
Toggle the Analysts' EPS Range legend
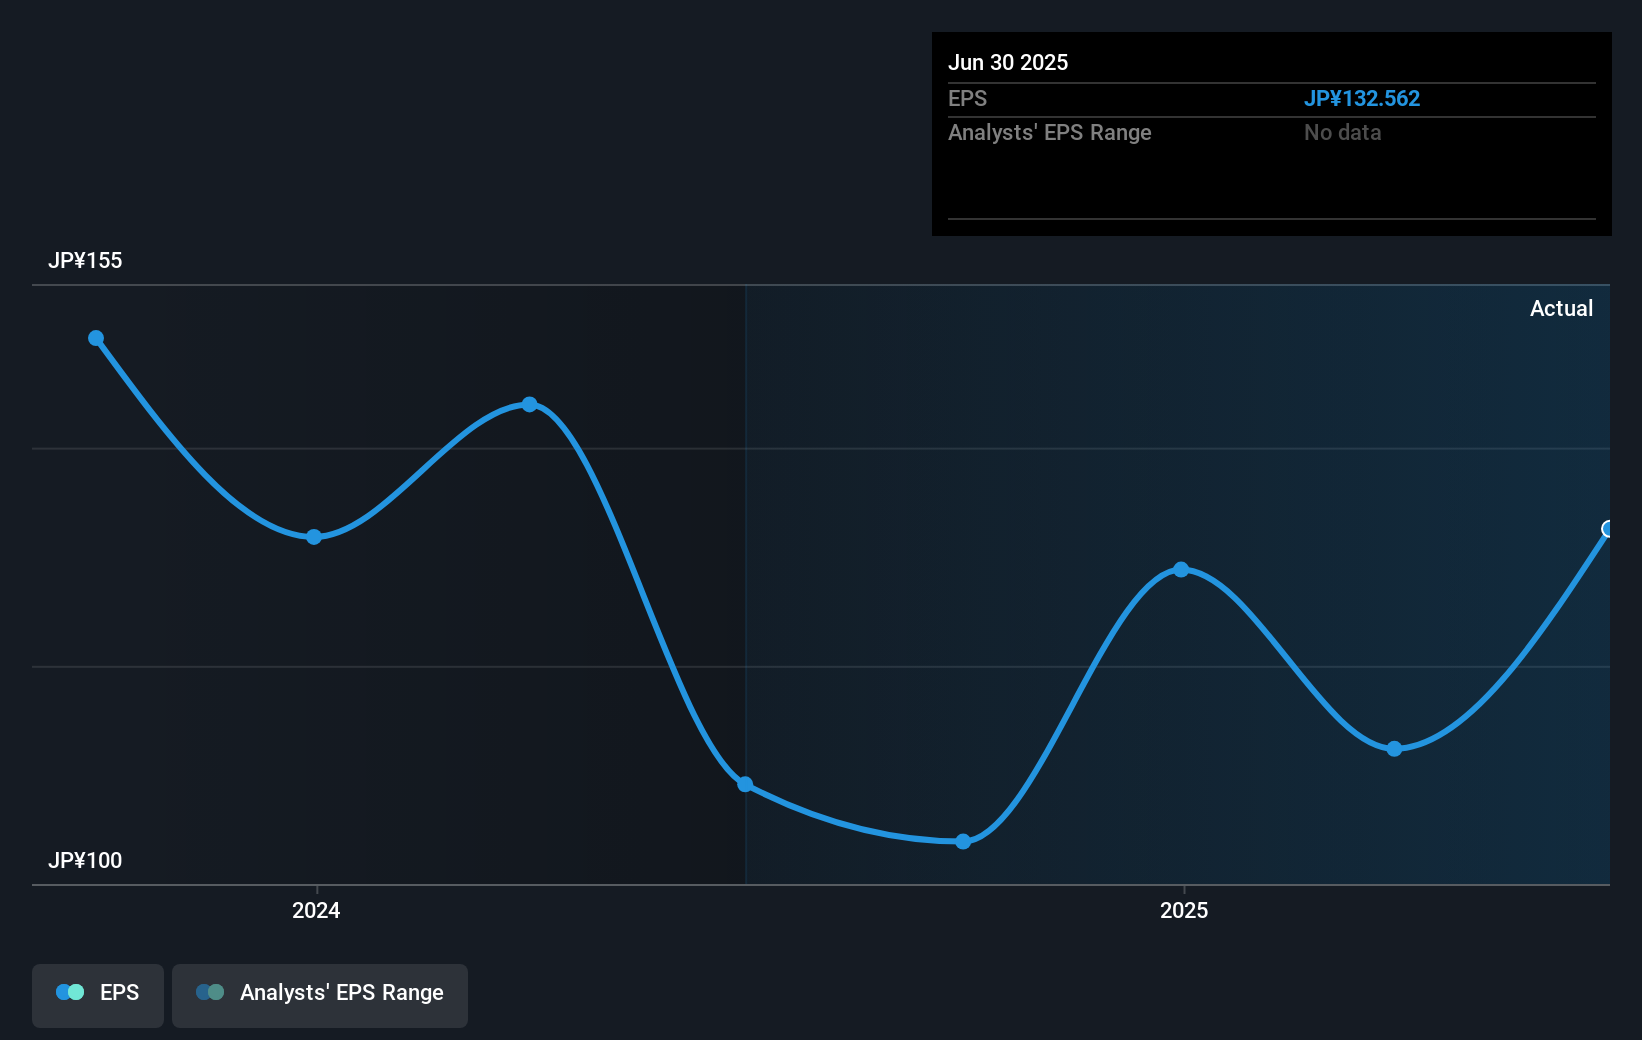(320, 995)
